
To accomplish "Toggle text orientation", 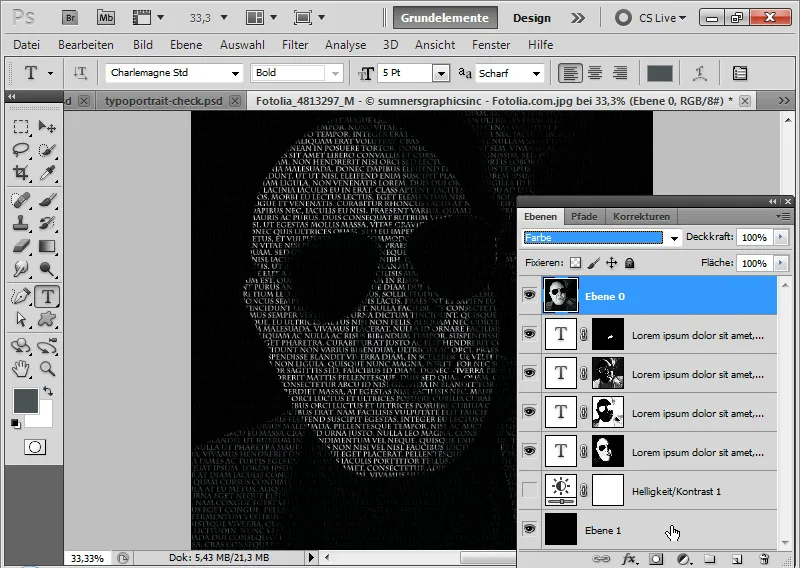I will pos(80,73).
